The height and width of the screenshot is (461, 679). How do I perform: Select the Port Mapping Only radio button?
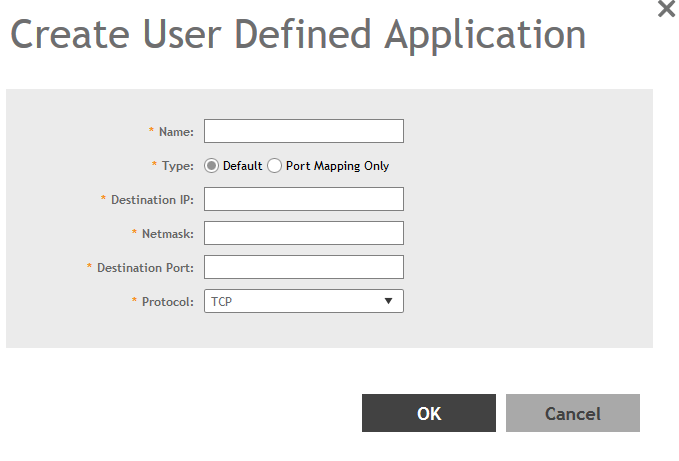(x=275, y=166)
